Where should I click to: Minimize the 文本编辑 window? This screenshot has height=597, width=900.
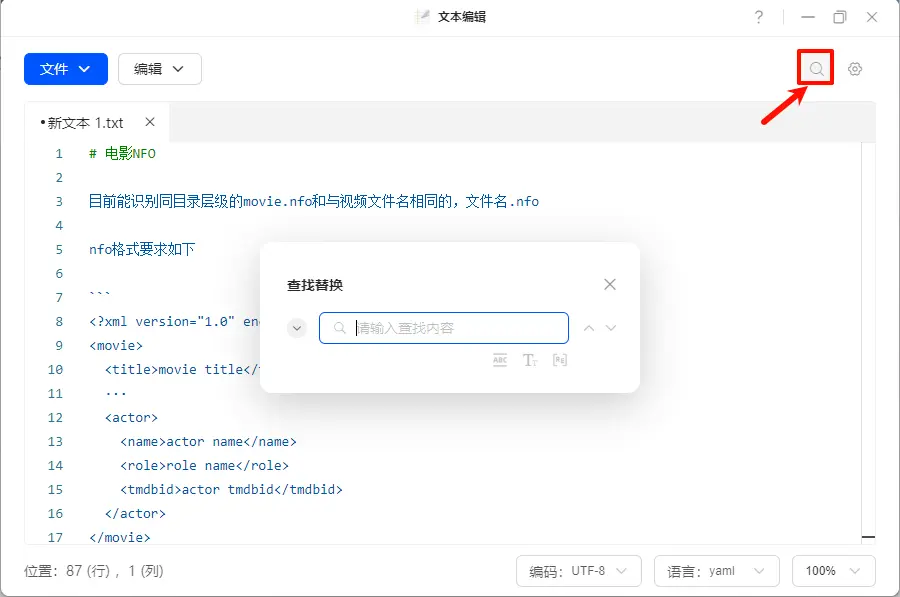point(808,17)
